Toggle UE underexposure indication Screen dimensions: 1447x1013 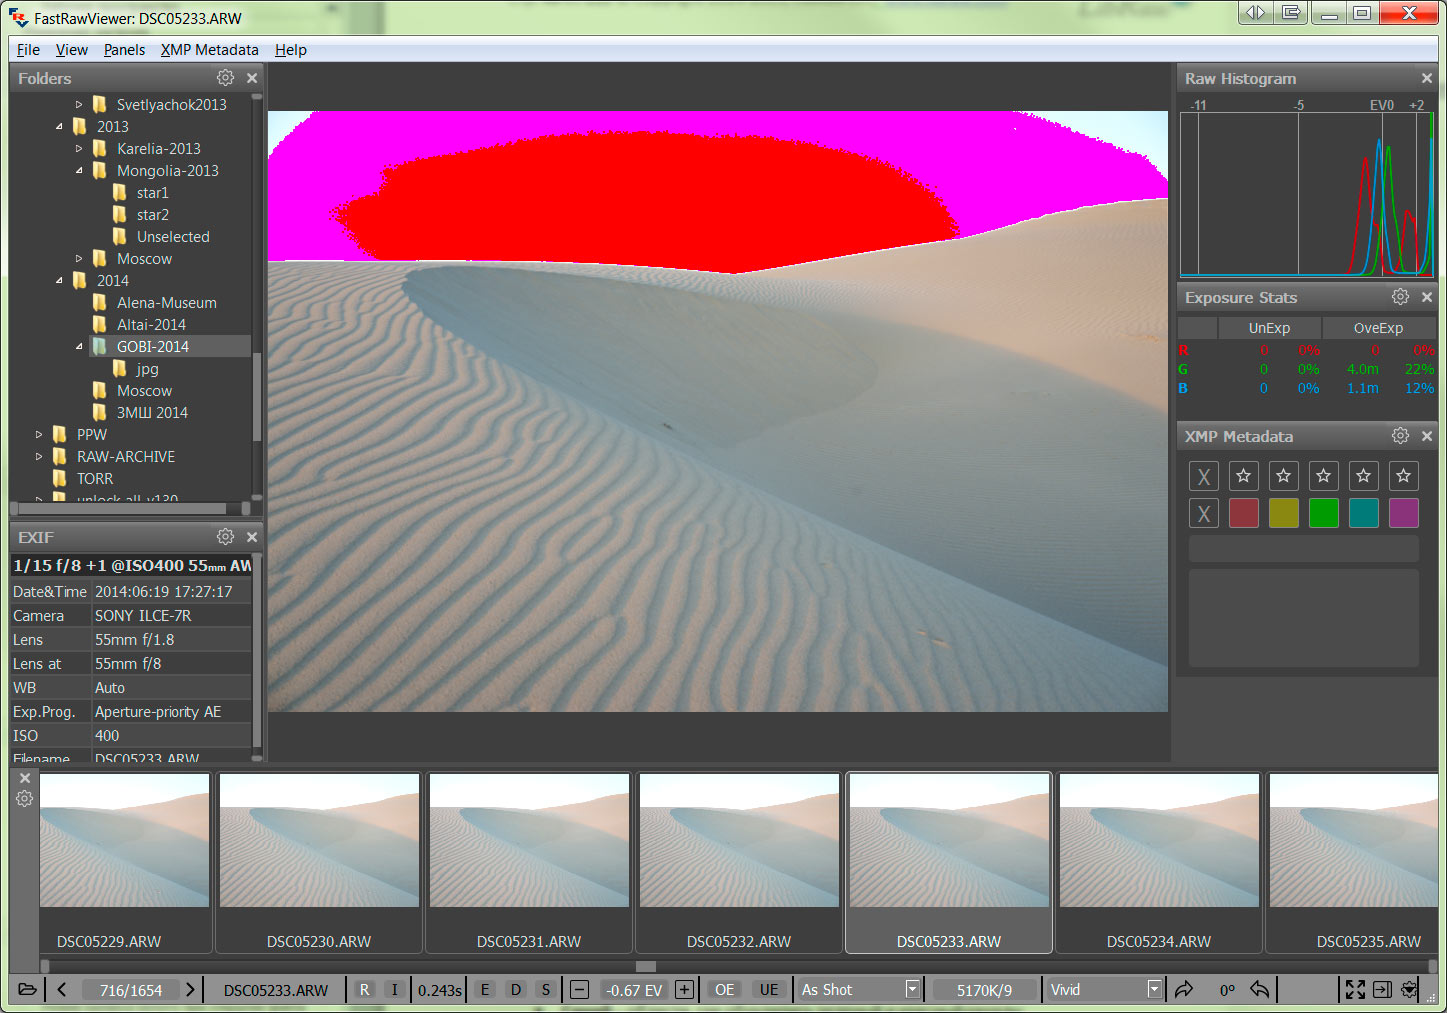[x=768, y=990]
